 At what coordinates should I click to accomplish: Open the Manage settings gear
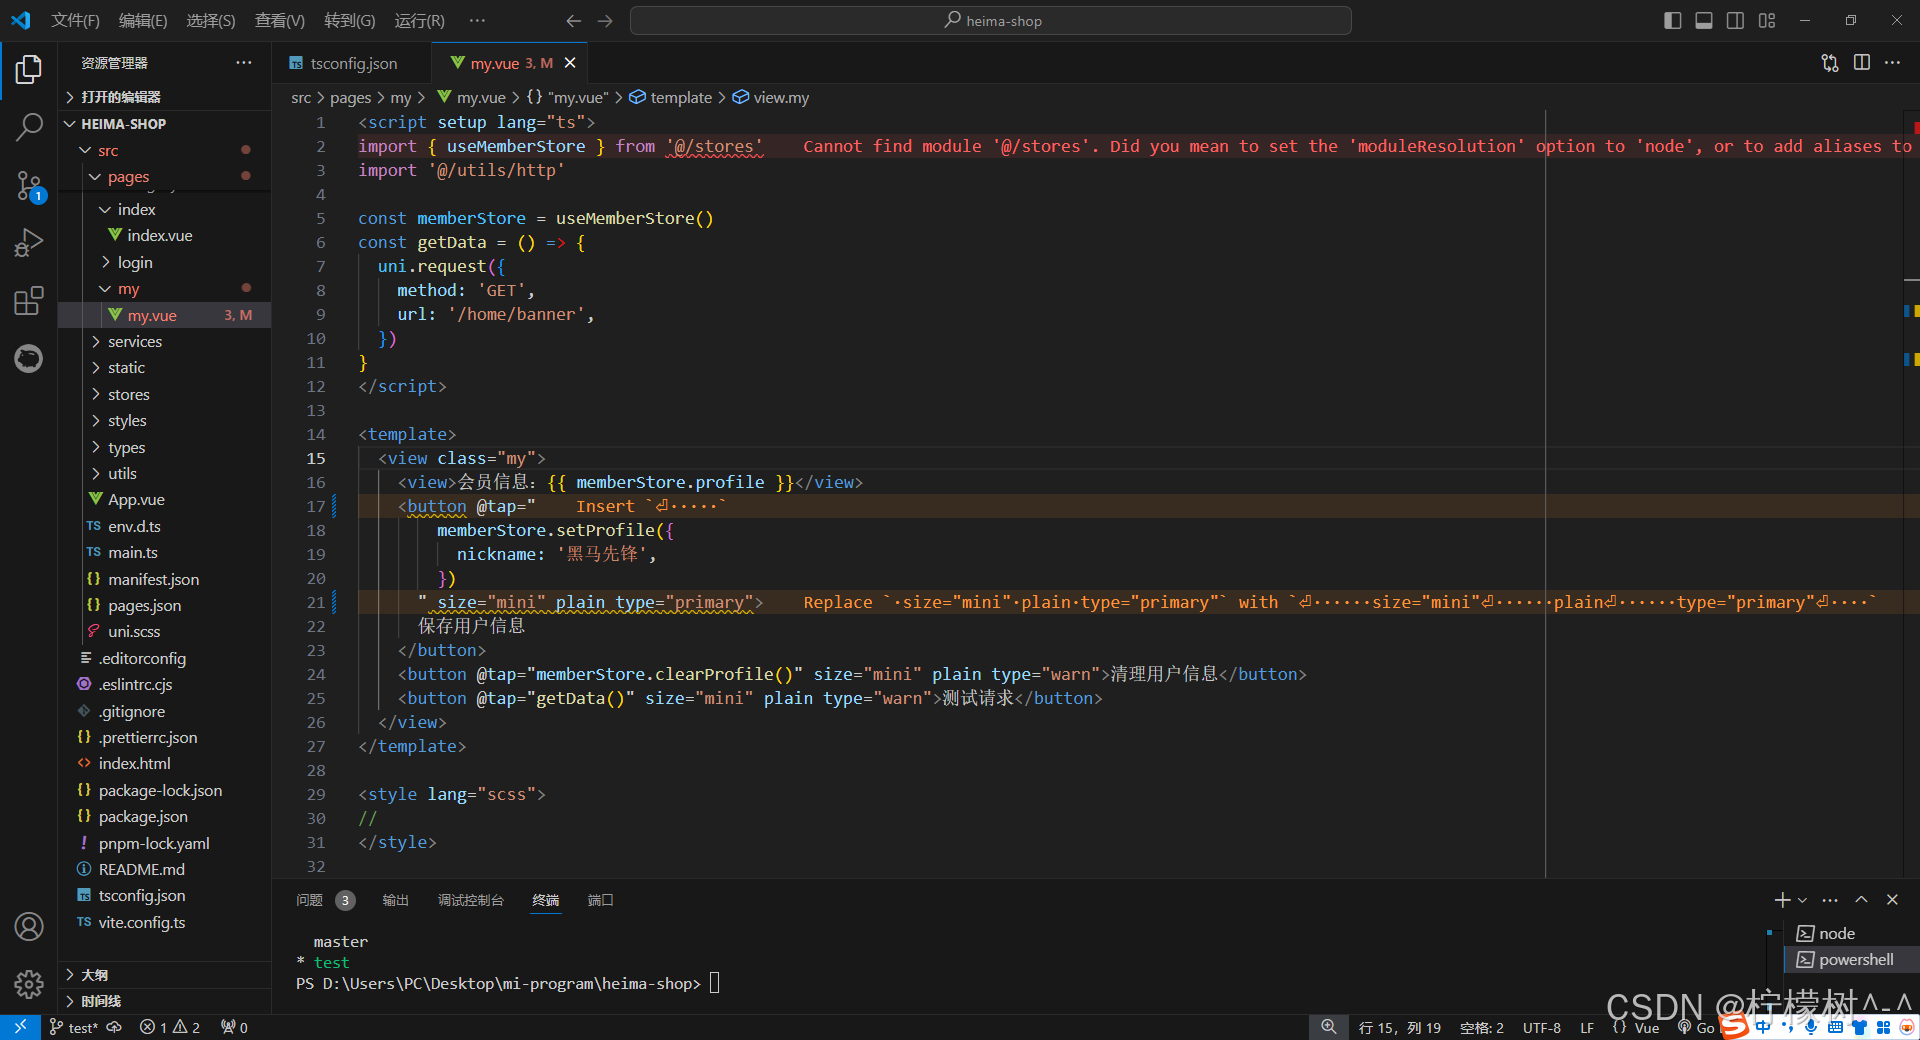(29, 985)
